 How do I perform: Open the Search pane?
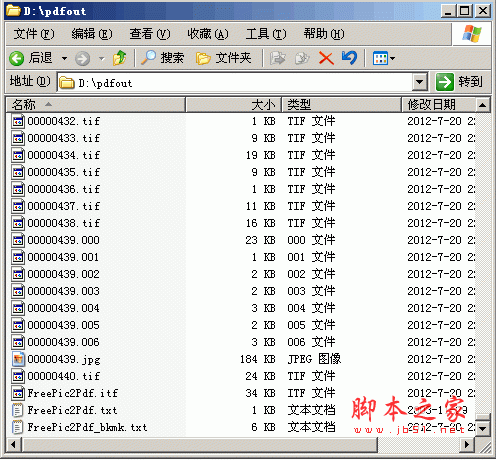click(x=162, y=58)
